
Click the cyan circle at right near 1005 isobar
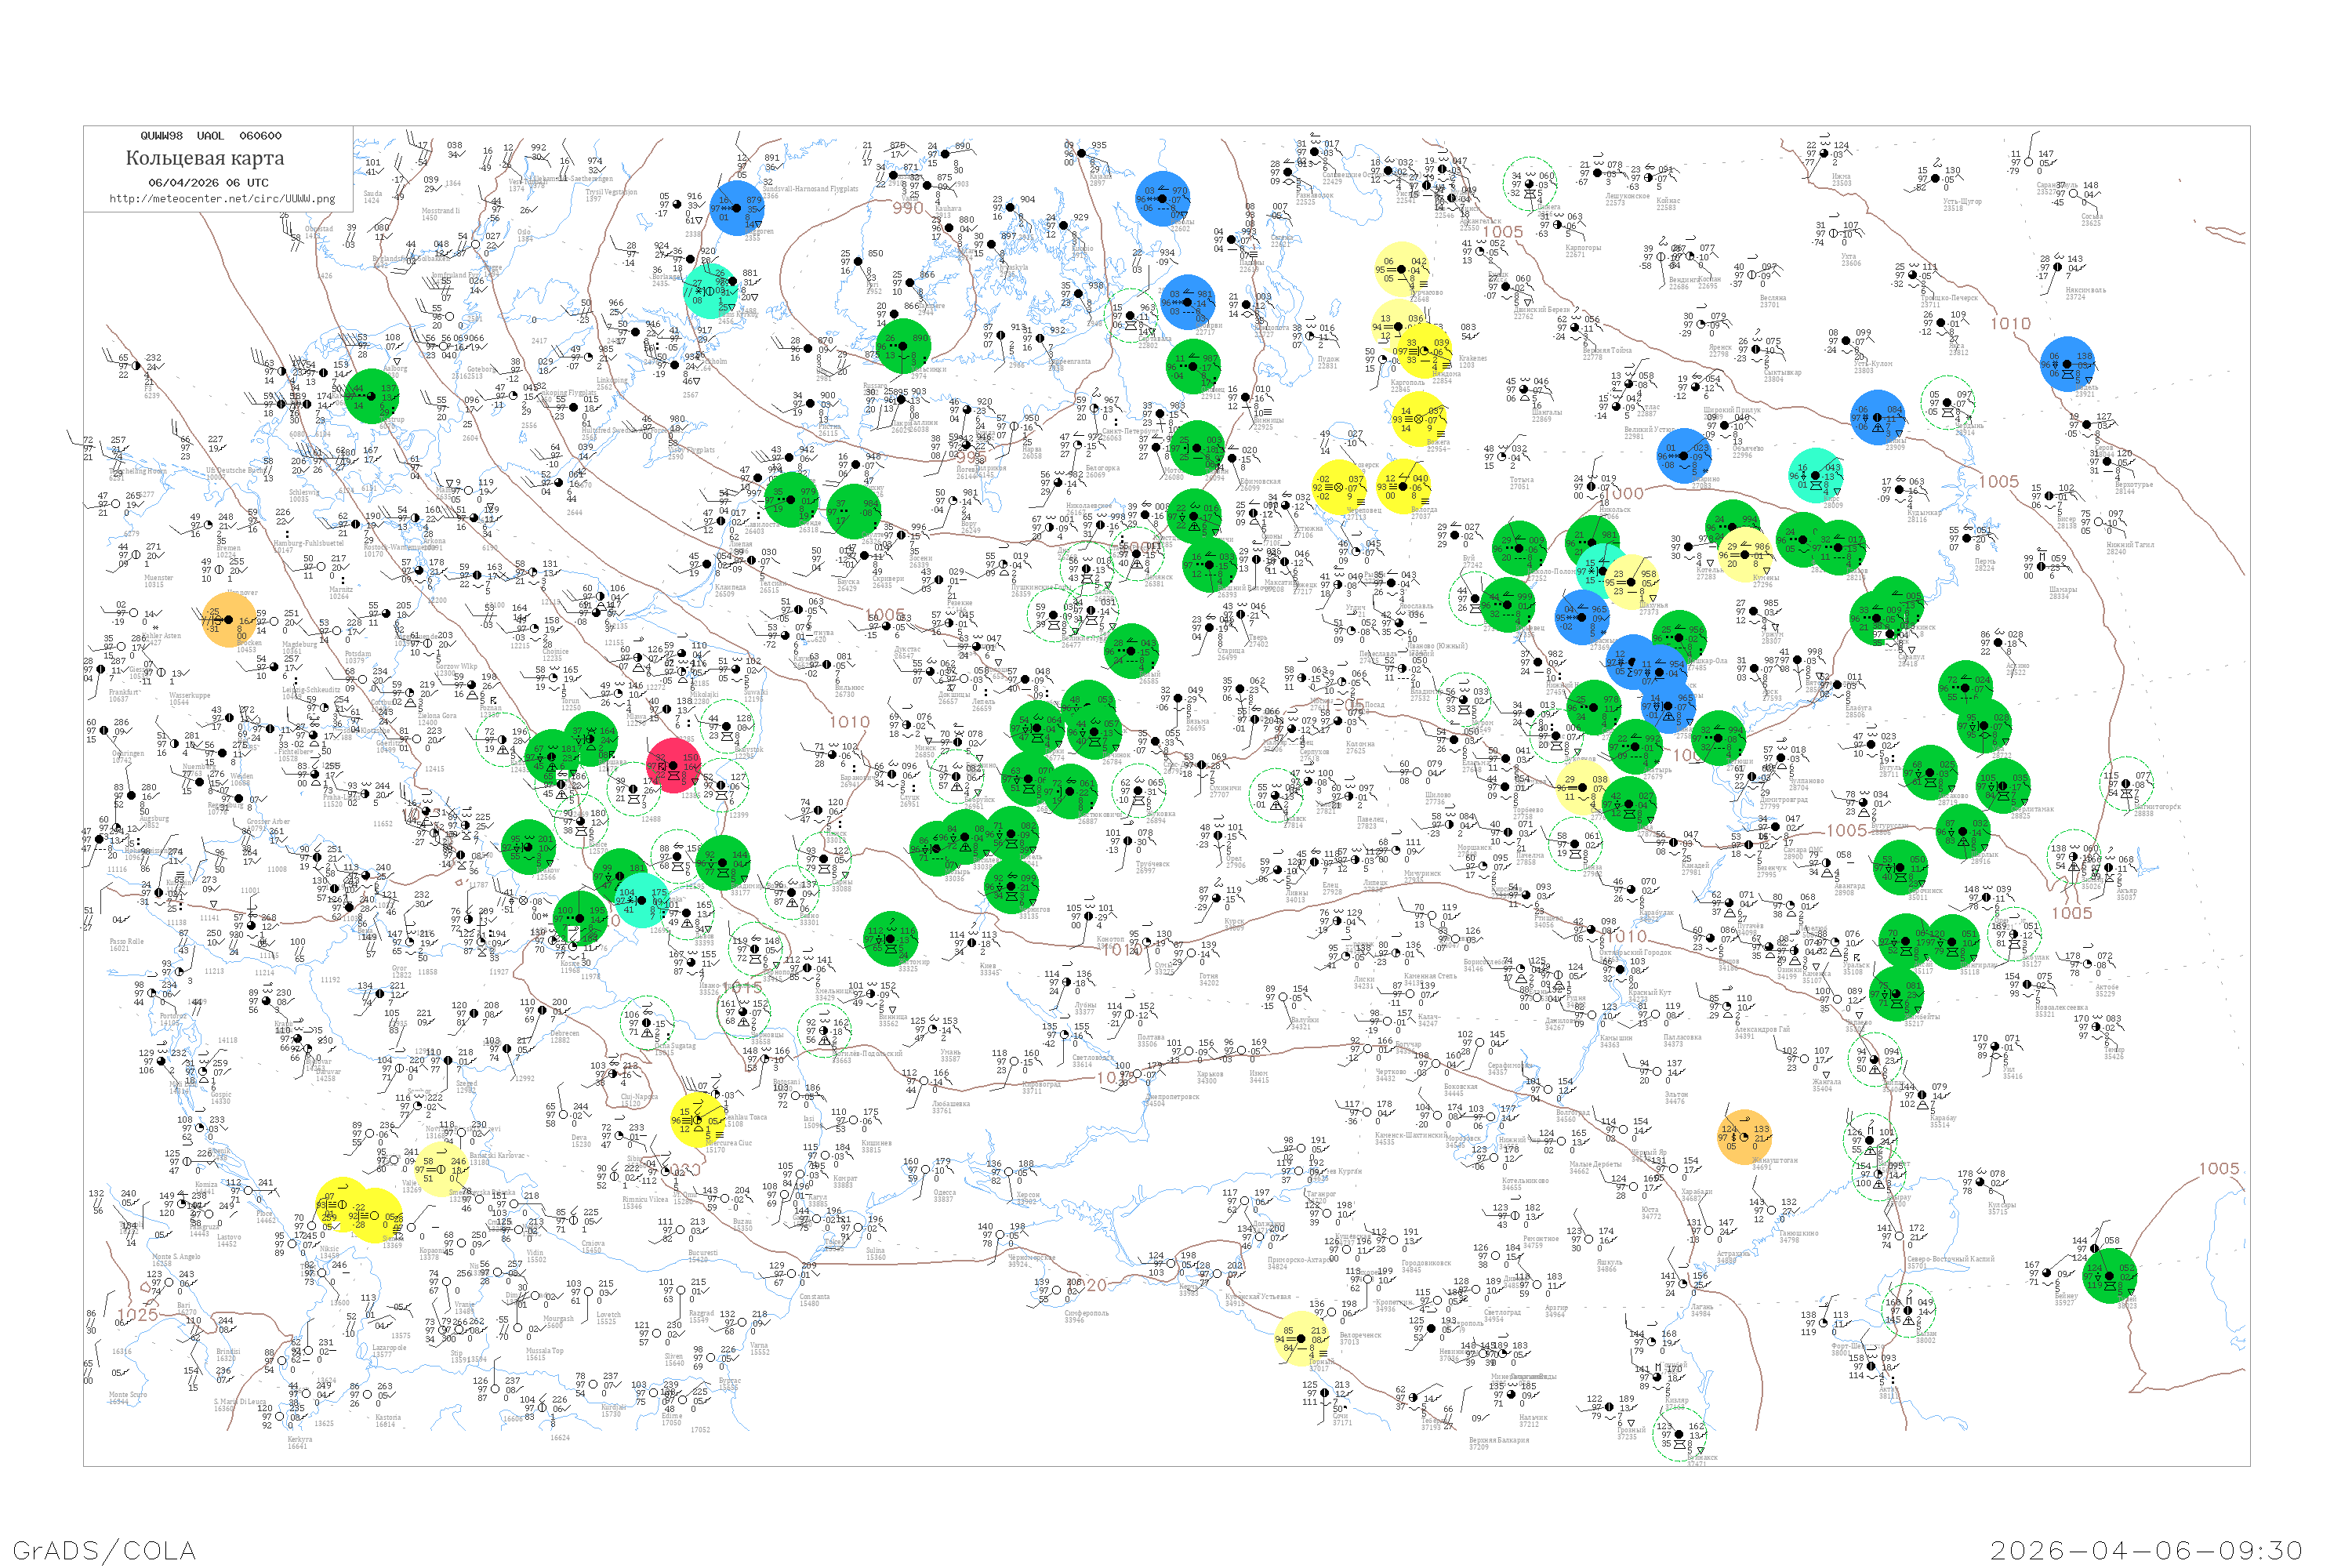click(1816, 476)
